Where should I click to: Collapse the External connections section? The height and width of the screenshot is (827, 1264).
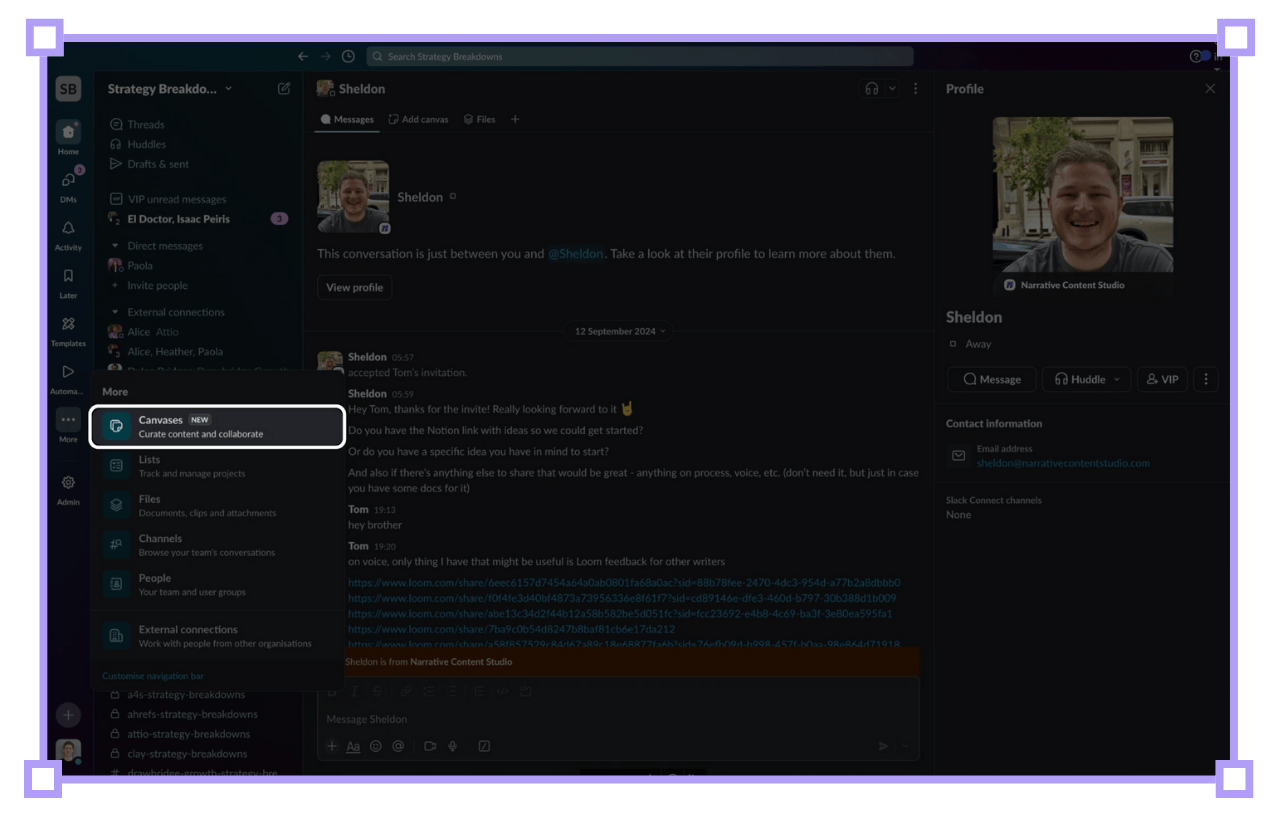[115, 312]
